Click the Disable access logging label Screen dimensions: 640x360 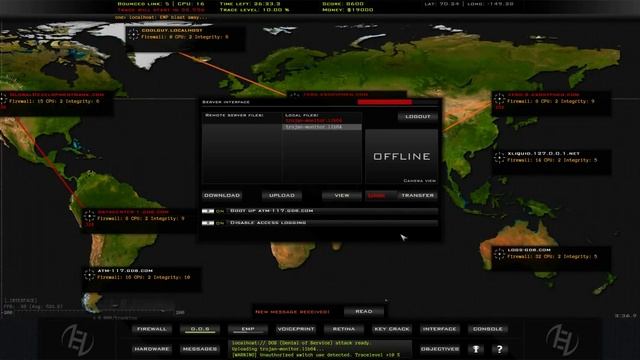coord(268,223)
